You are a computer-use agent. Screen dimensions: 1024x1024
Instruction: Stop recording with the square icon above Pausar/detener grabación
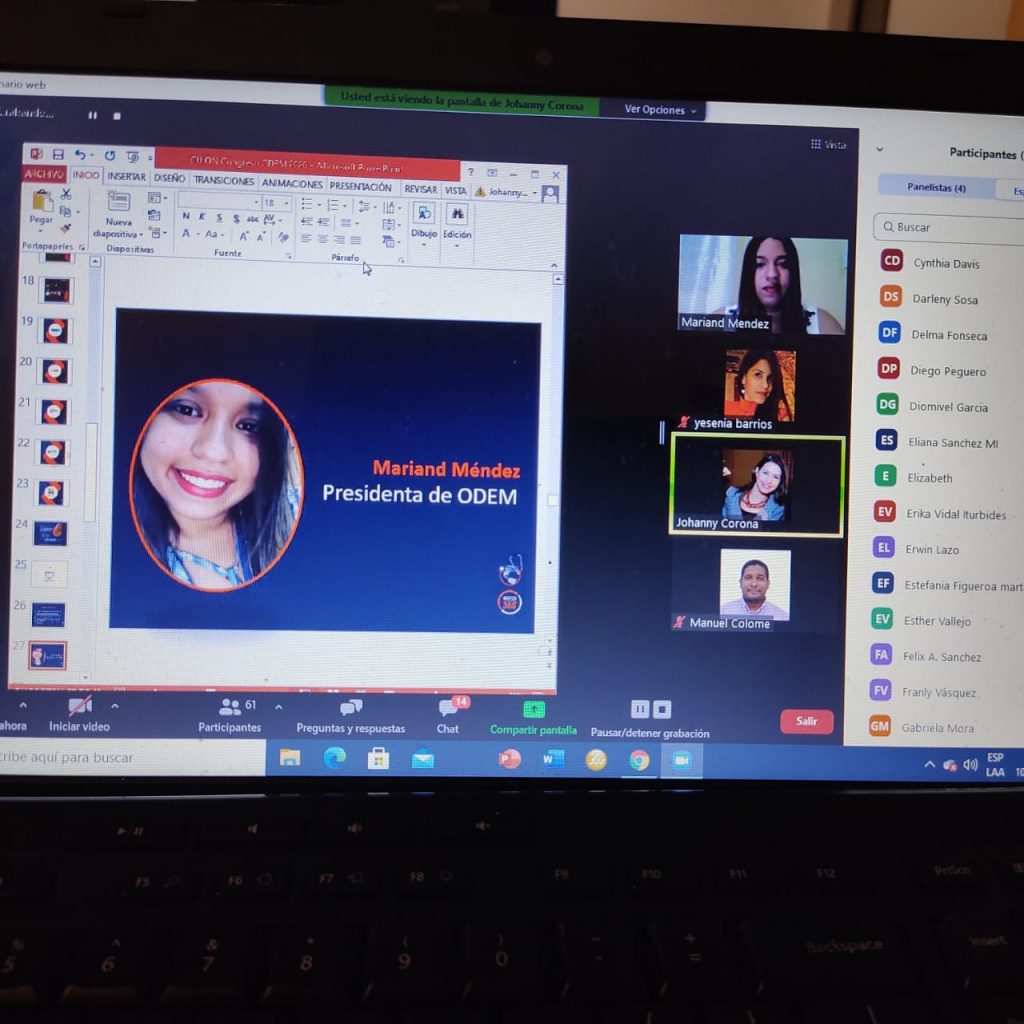pos(662,709)
